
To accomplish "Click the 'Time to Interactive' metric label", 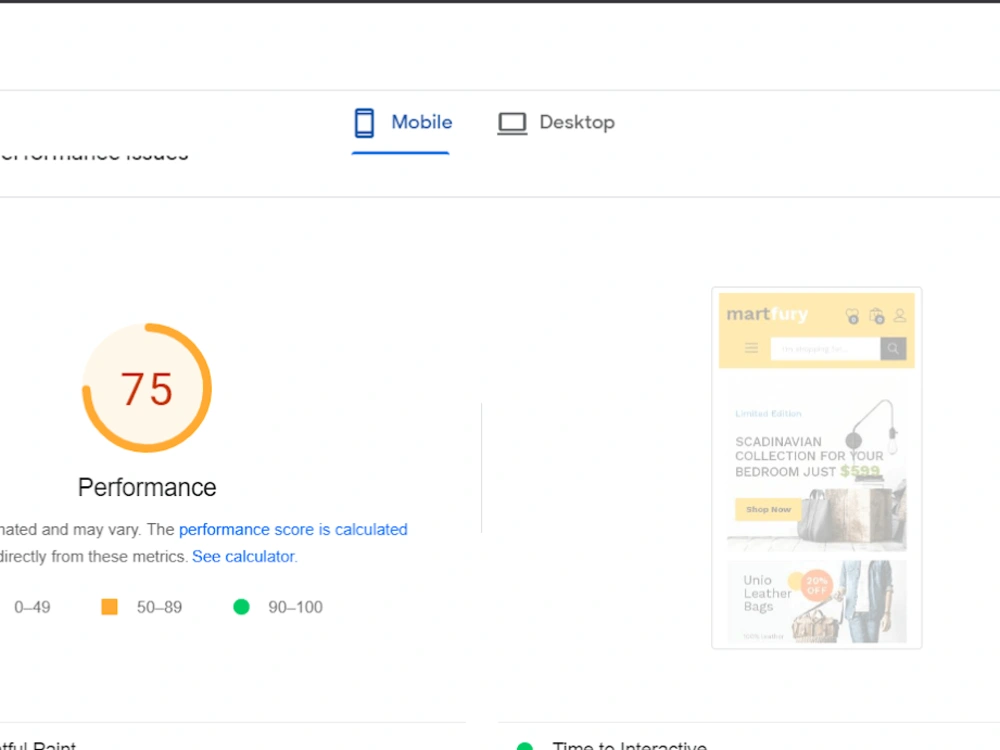I will tap(629, 745).
